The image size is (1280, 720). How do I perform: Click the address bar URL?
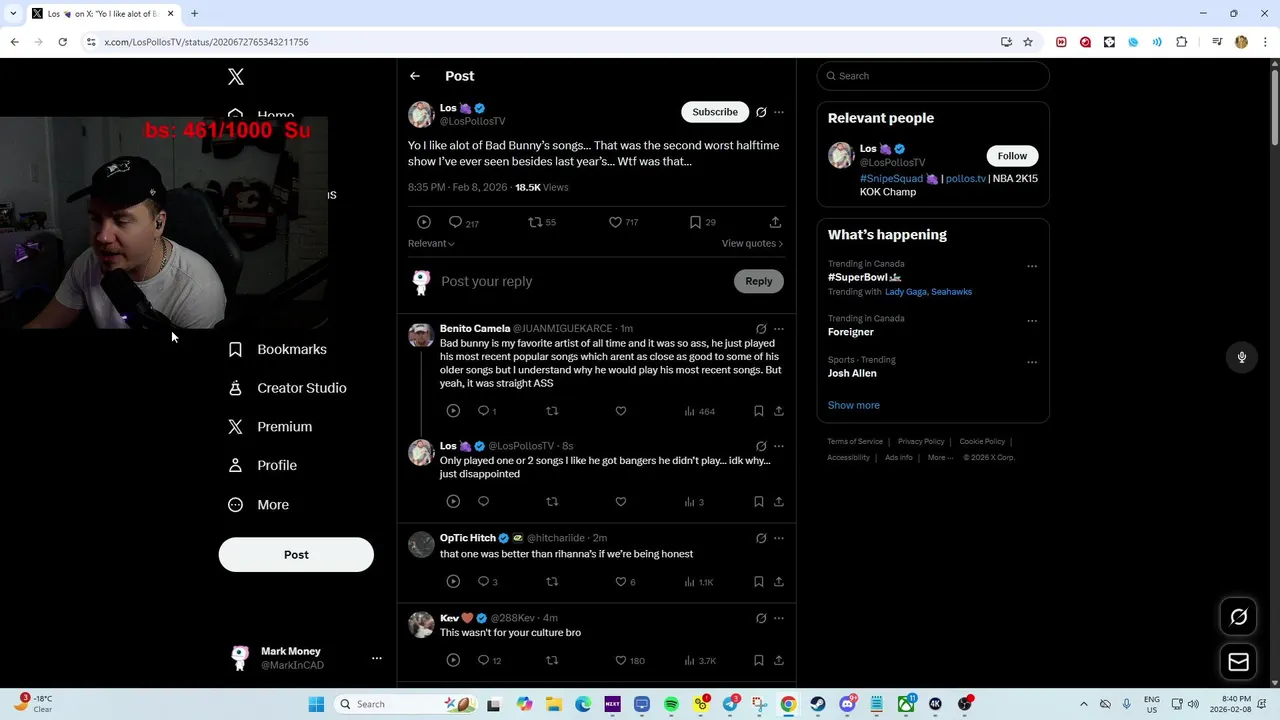[207, 42]
